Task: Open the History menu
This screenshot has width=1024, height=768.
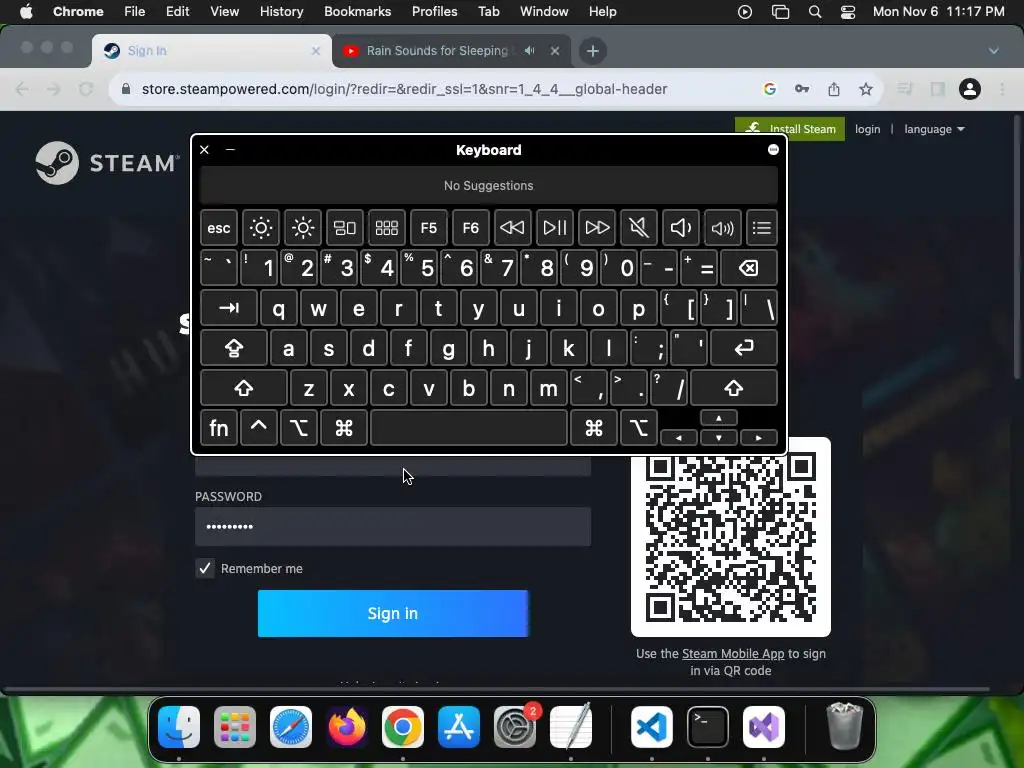Action: coord(281,12)
